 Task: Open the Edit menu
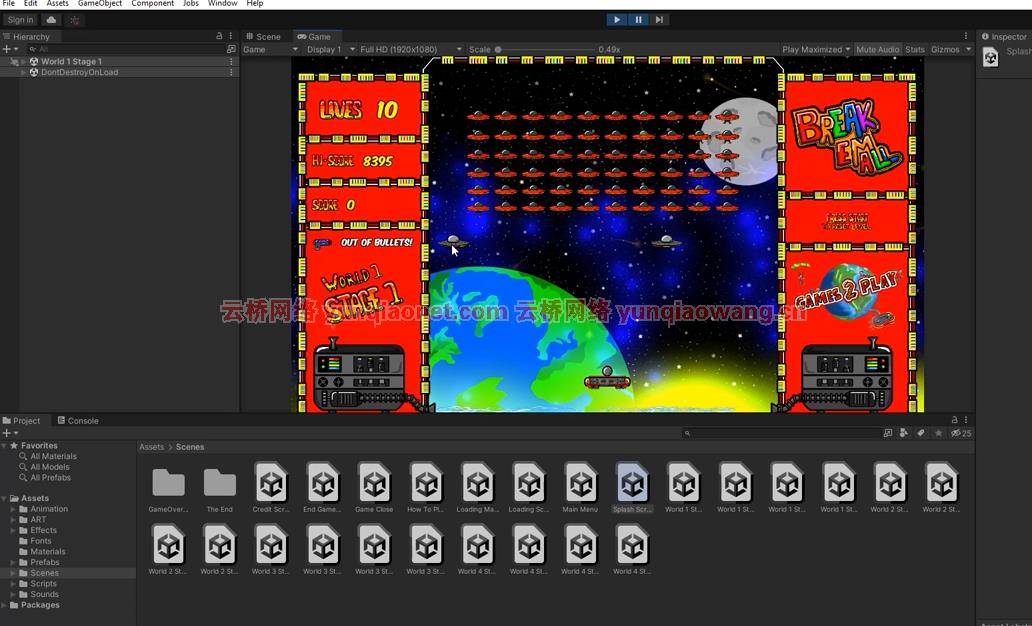[x=31, y=3]
